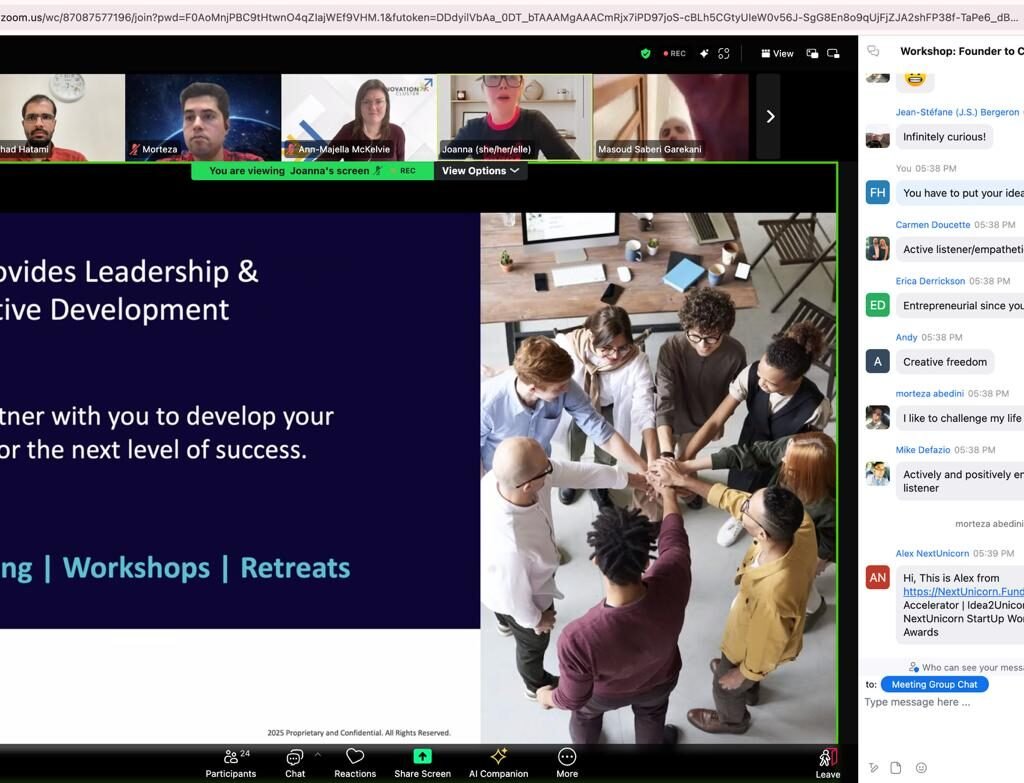
Task: Click the emoji icon in chat composer
Action: click(x=921, y=768)
